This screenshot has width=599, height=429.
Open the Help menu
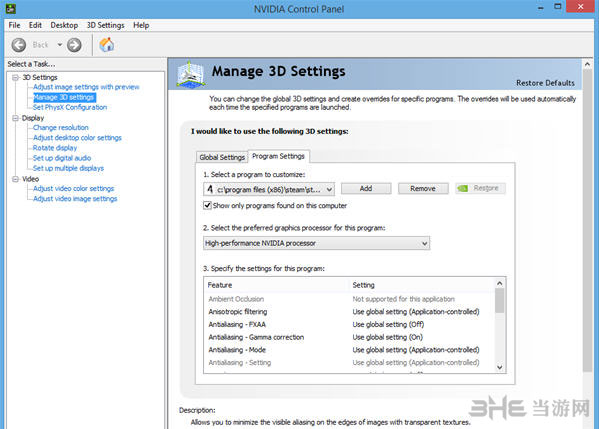(141, 25)
